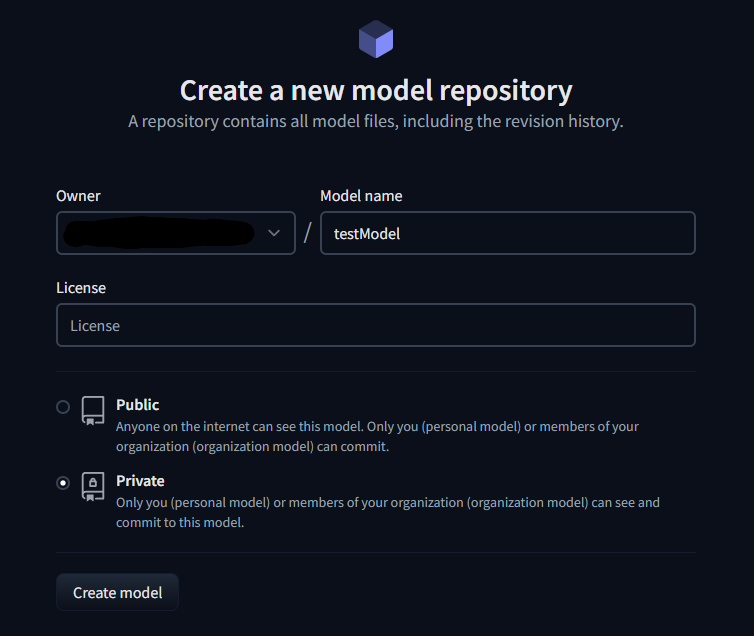The image size is (754, 636).
Task: Open the Owner selection combo box
Action: pos(176,233)
